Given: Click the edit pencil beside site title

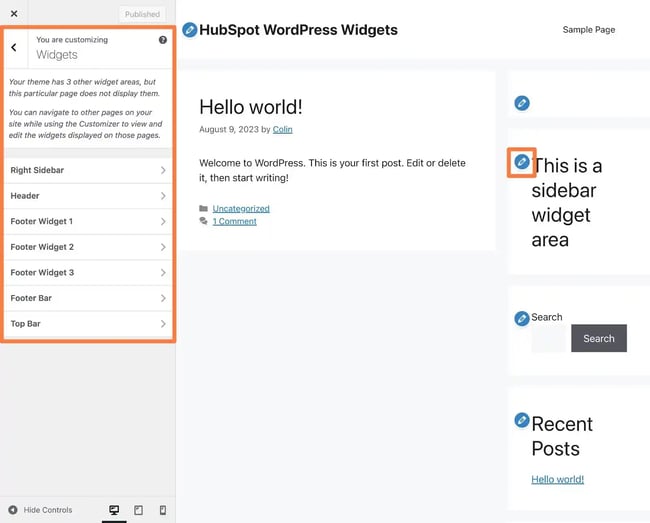Looking at the screenshot, I should point(190,30).
